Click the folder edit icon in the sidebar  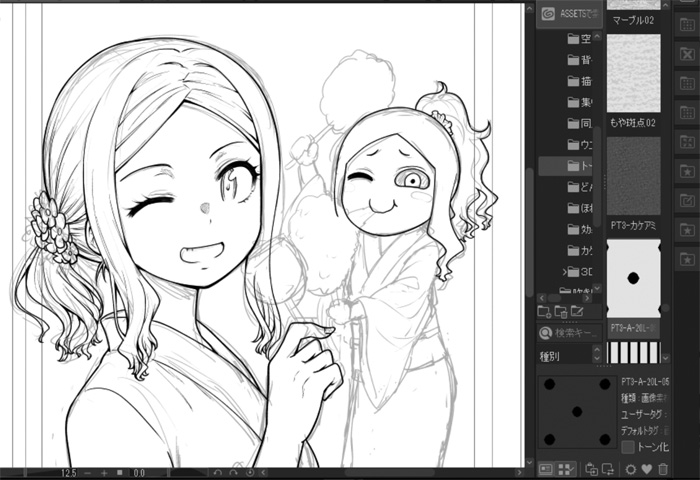click(687, 200)
